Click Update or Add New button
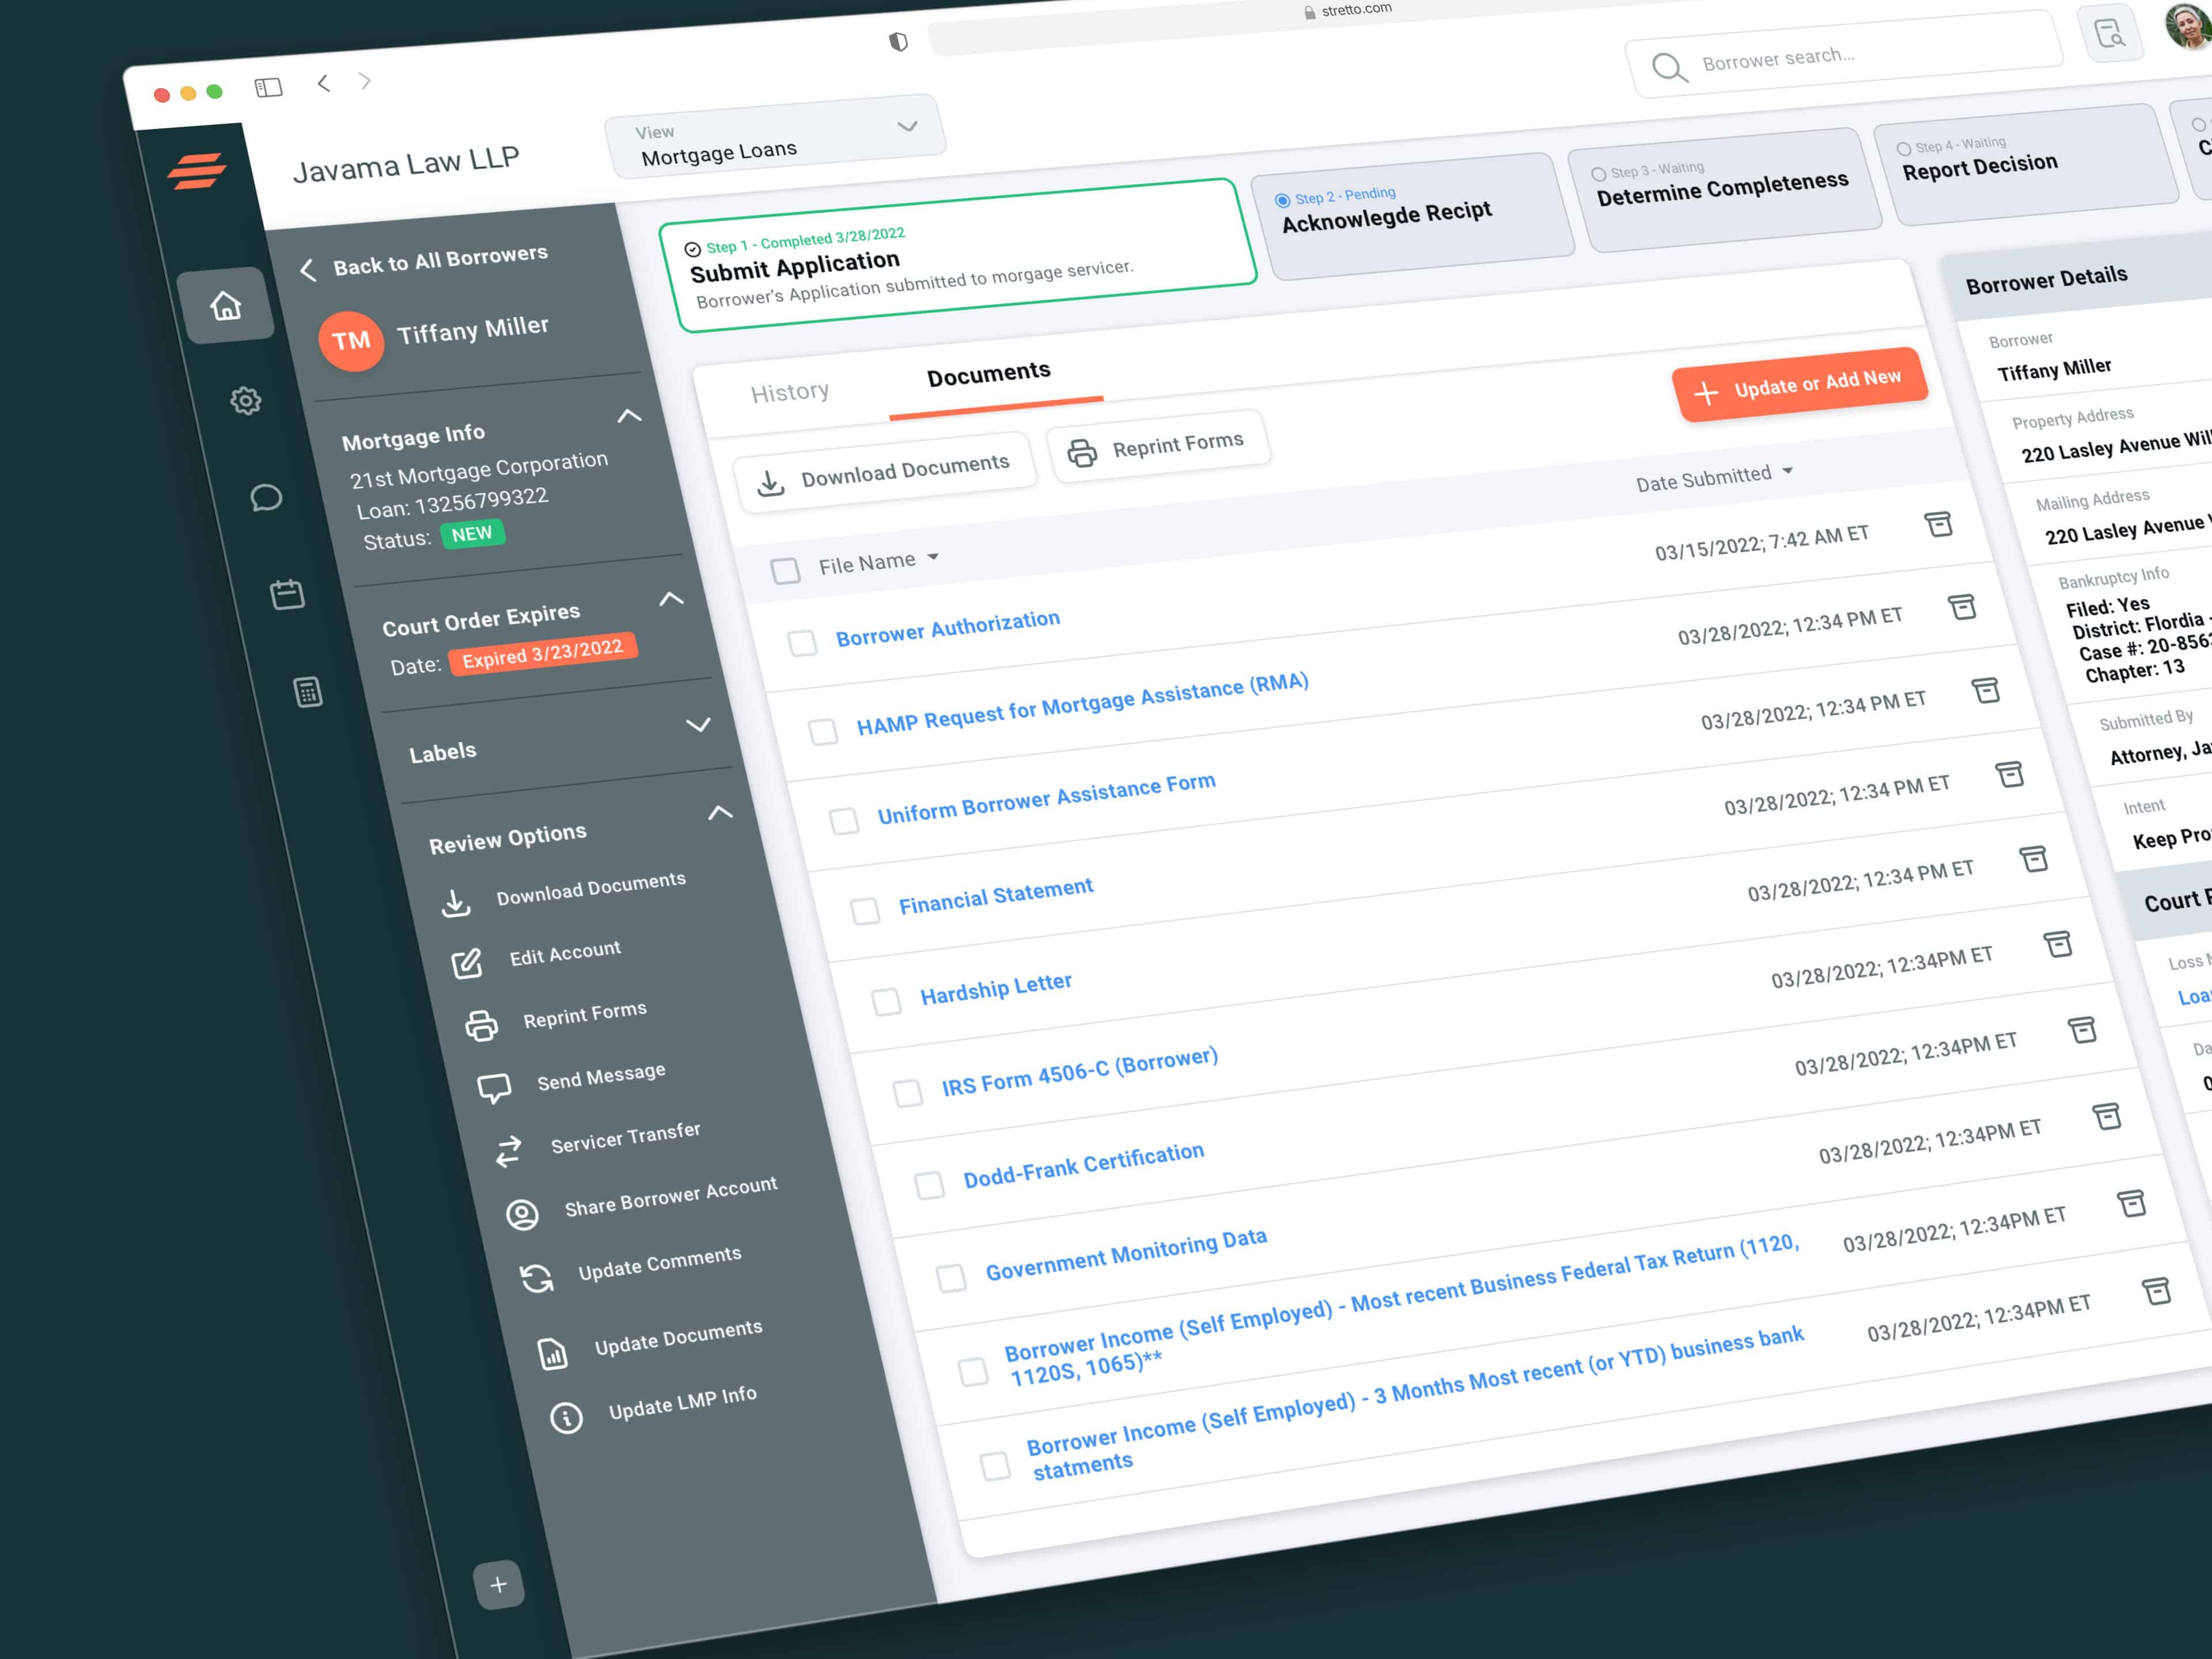Image resolution: width=2212 pixels, height=1659 pixels. coord(1800,384)
